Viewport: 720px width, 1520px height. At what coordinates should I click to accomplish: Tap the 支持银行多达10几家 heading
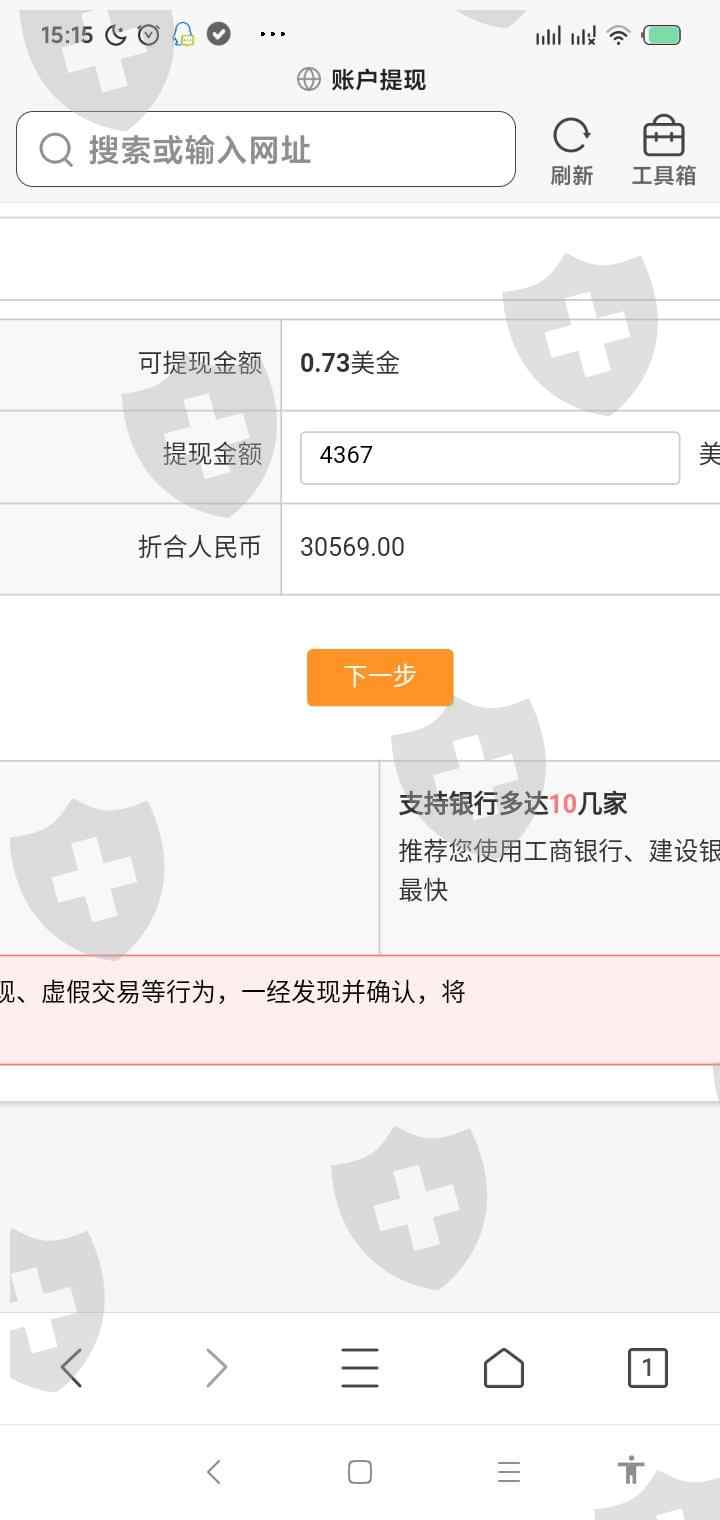click(513, 803)
